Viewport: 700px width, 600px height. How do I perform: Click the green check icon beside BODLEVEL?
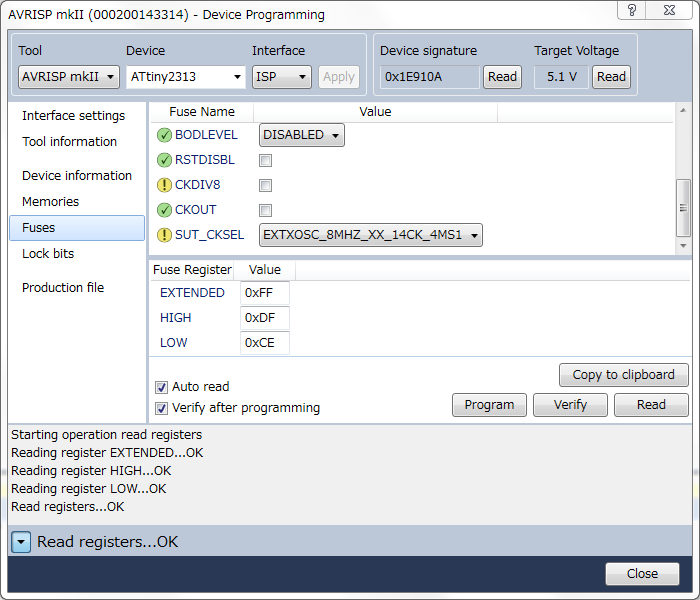[164, 135]
